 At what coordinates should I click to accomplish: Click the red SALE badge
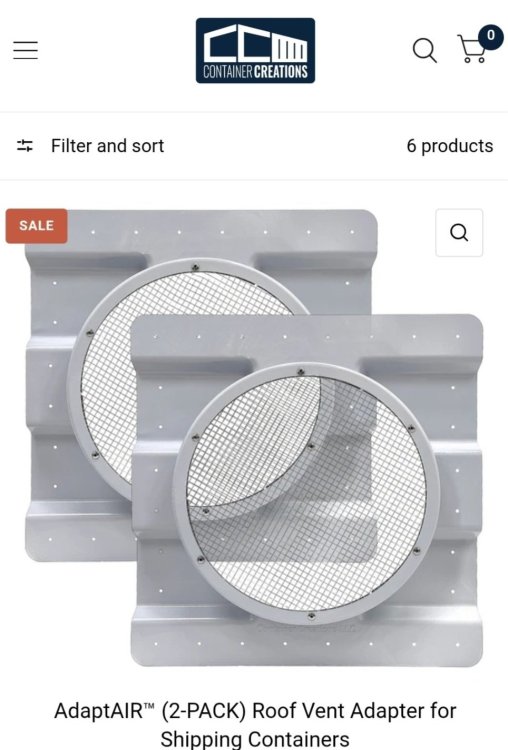[36, 226]
